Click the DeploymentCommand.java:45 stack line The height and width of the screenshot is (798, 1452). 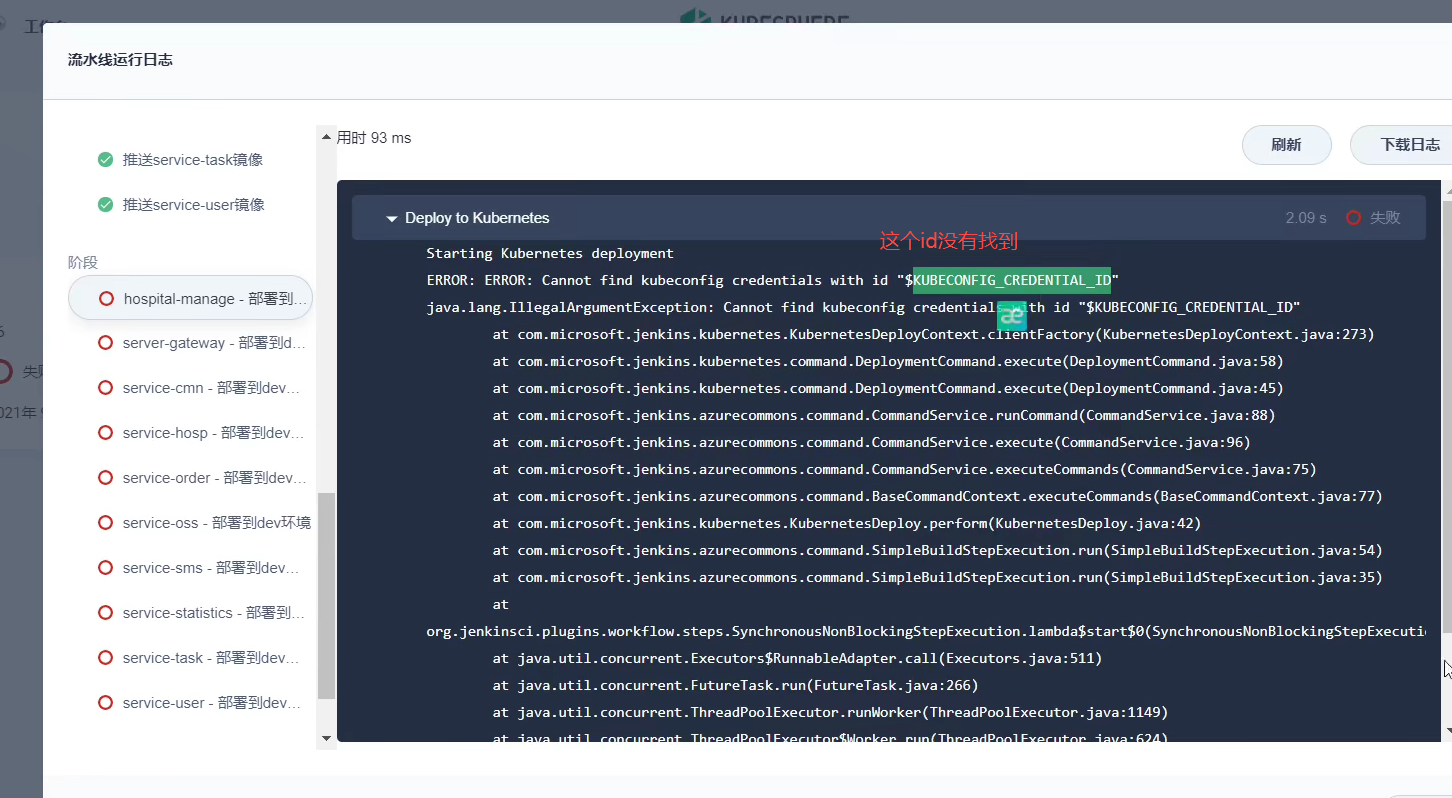pos(888,389)
